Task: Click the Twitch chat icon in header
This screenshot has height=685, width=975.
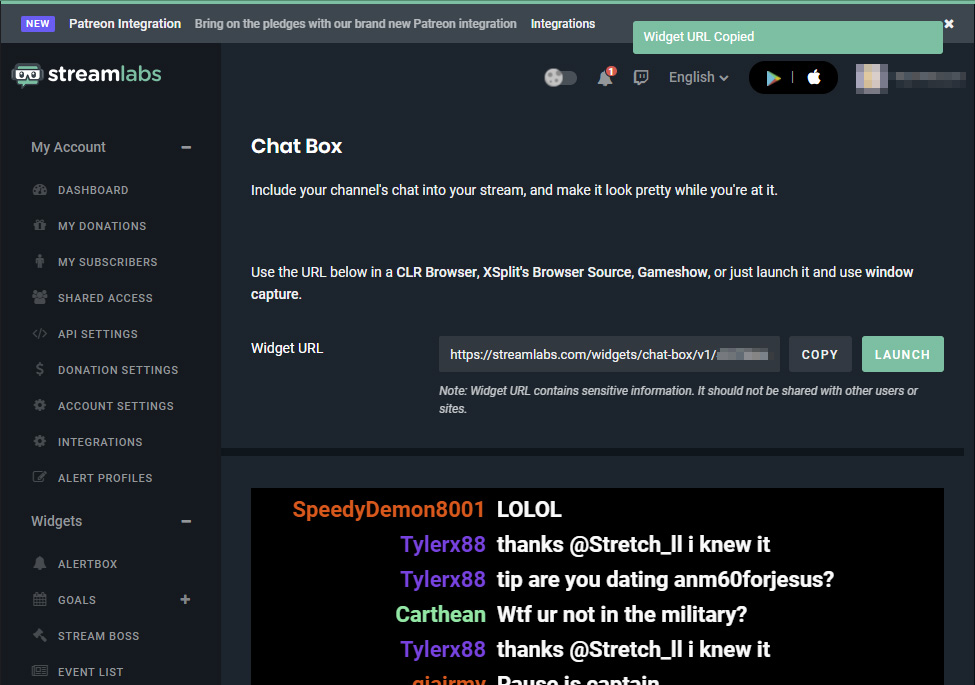Action: 641,78
